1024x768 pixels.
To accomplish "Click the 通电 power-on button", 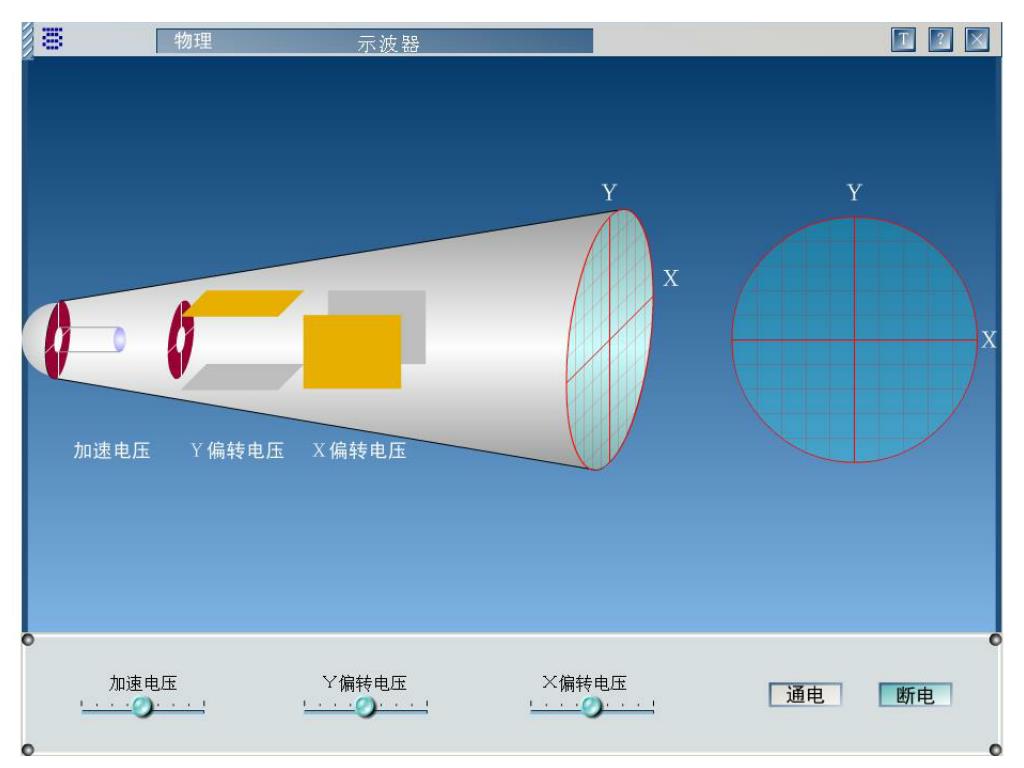I will point(805,695).
